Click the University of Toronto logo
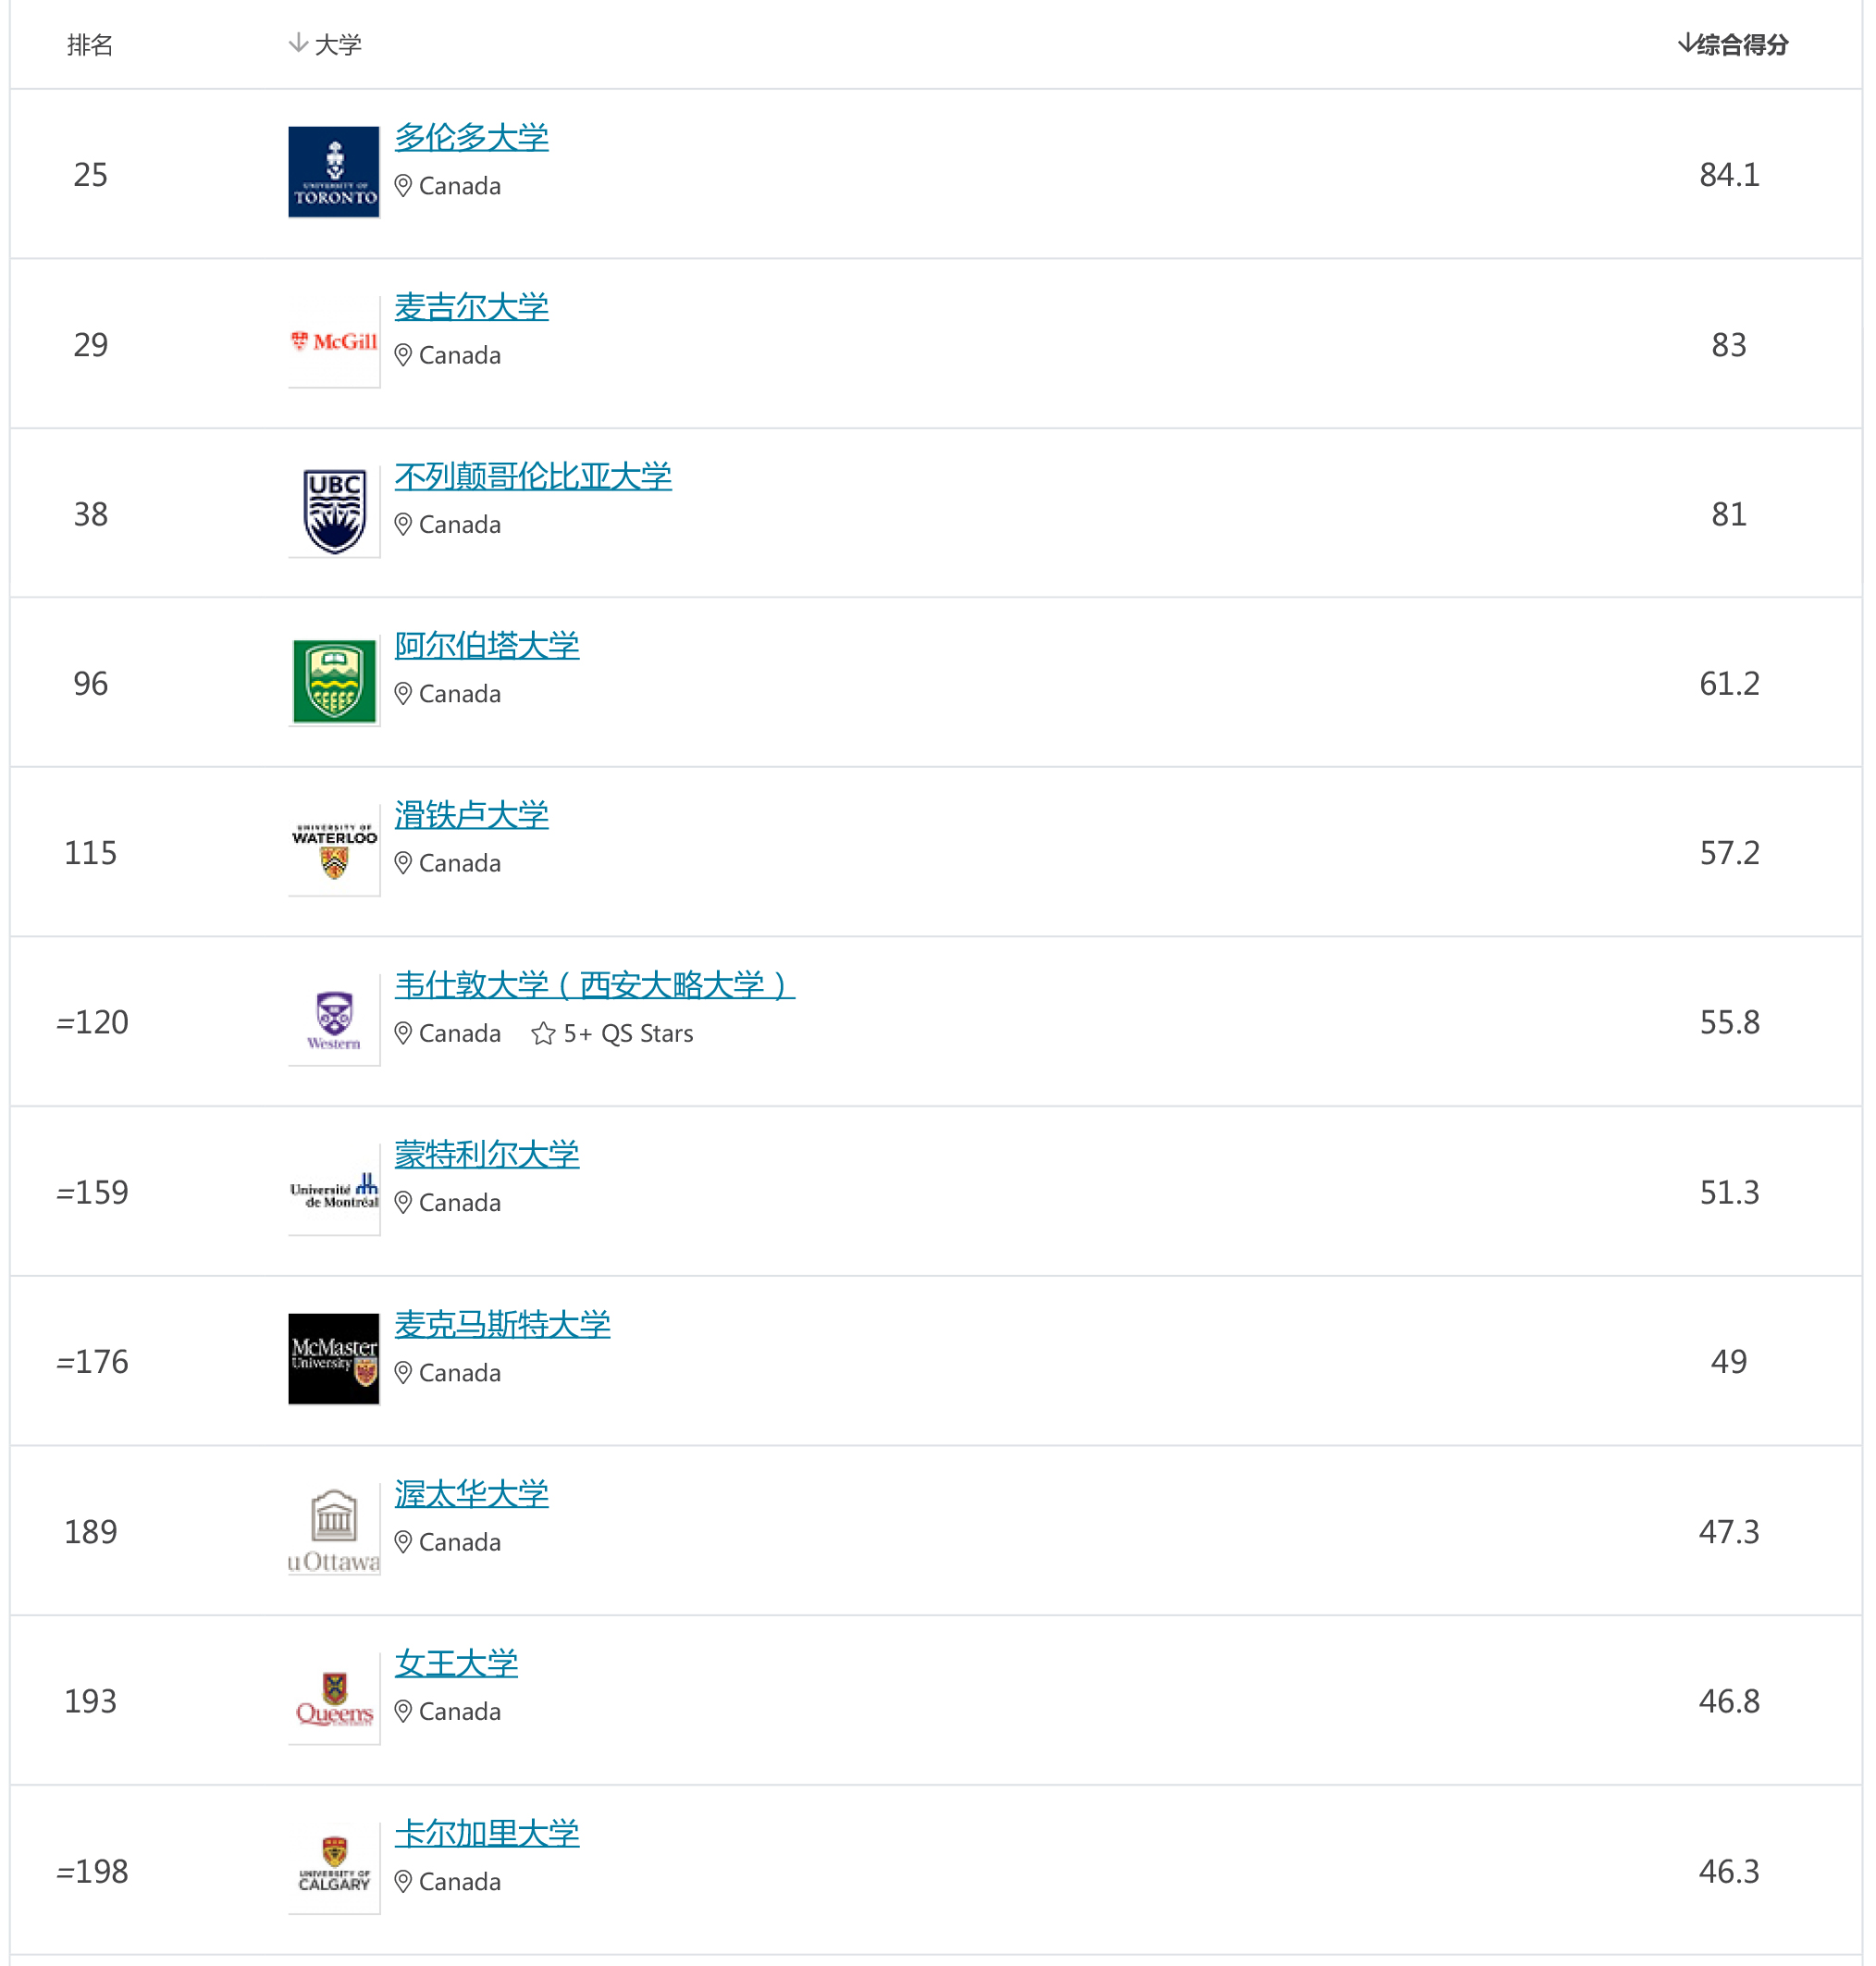Screen dimensions: 1876x1966 coord(333,172)
